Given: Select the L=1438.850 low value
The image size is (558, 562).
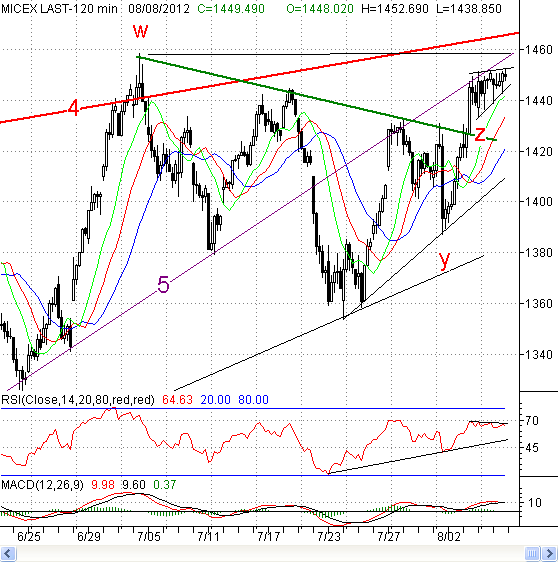Looking at the screenshot, I should (469, 9).
